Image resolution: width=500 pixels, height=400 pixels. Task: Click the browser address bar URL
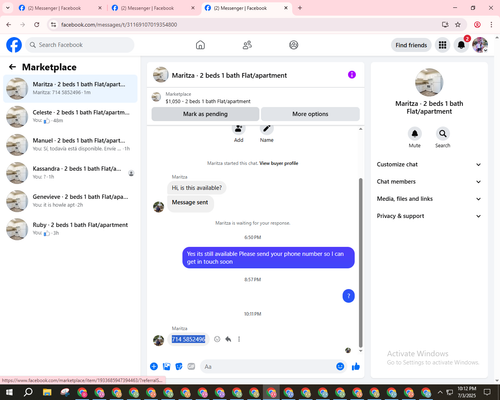[119, 25]
